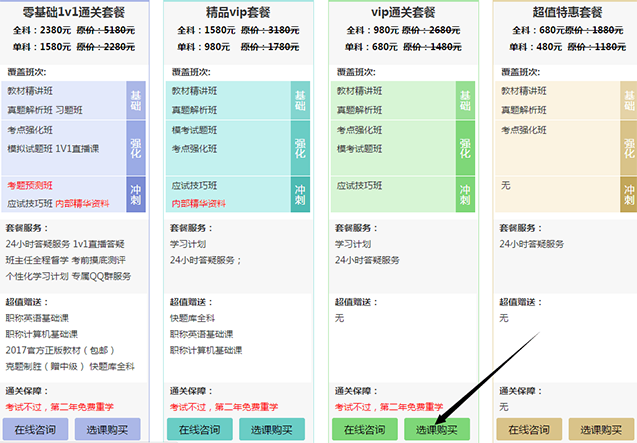Click 在线咨询 under 零基础1v1通关套餐
The height and width of the screenshot is (443, 637).
(x=36, y=429)
